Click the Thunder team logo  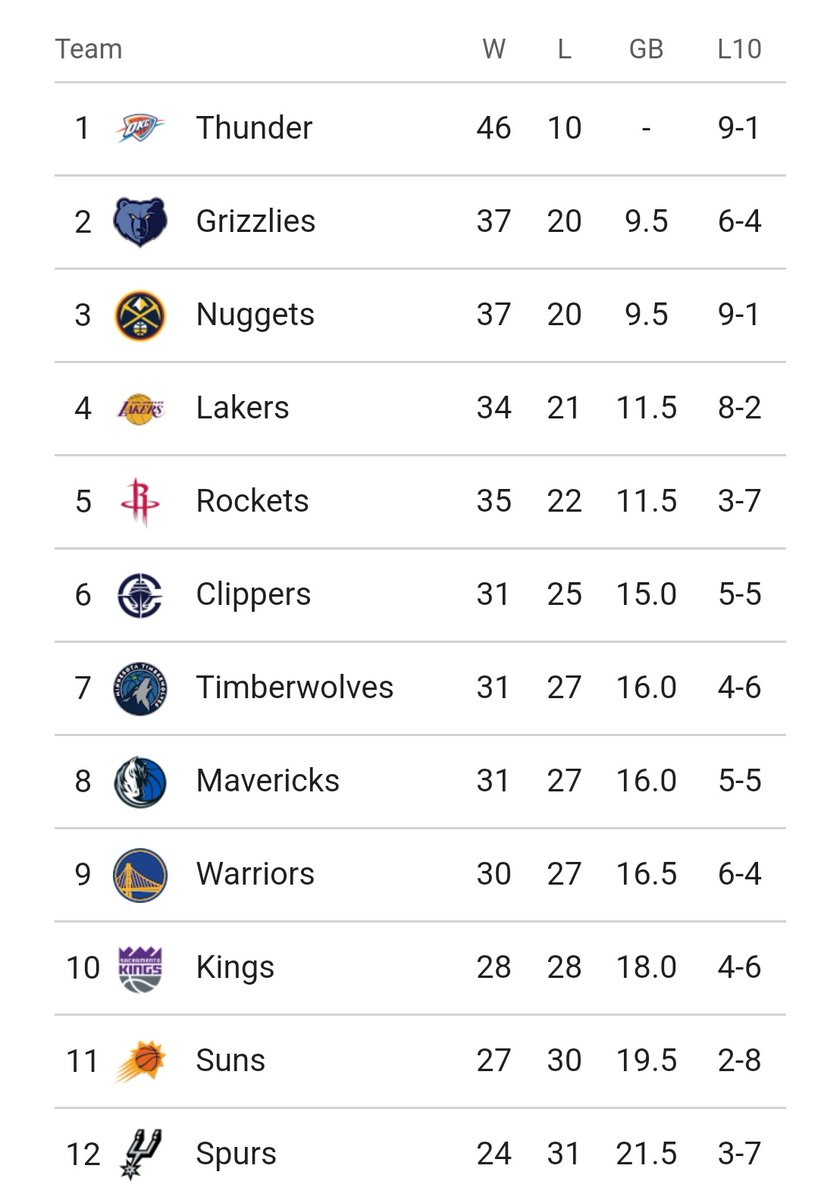tap(140, 128)
